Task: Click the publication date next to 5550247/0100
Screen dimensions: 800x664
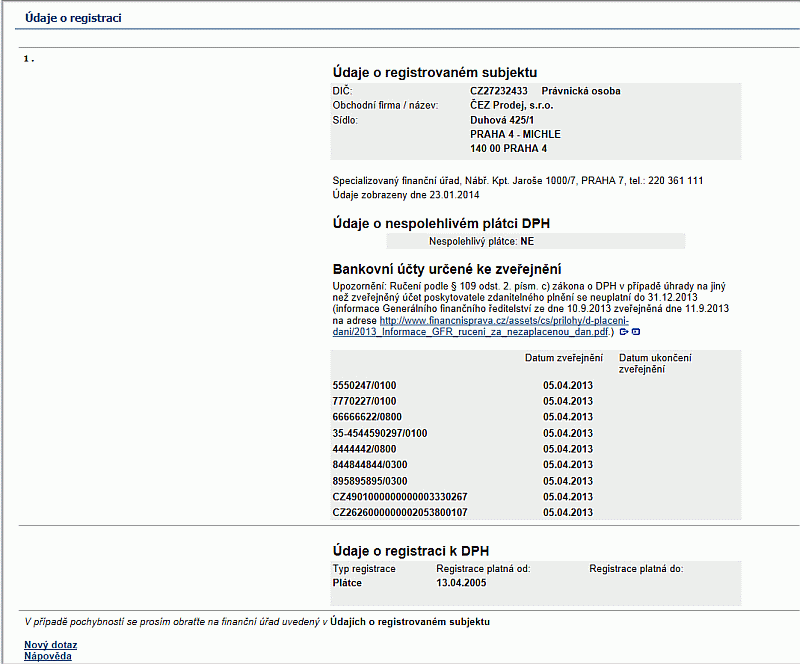Action: click(x=568, y=385)
